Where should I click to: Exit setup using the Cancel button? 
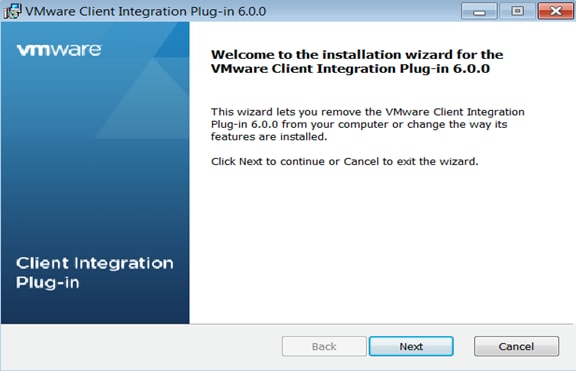516,346
